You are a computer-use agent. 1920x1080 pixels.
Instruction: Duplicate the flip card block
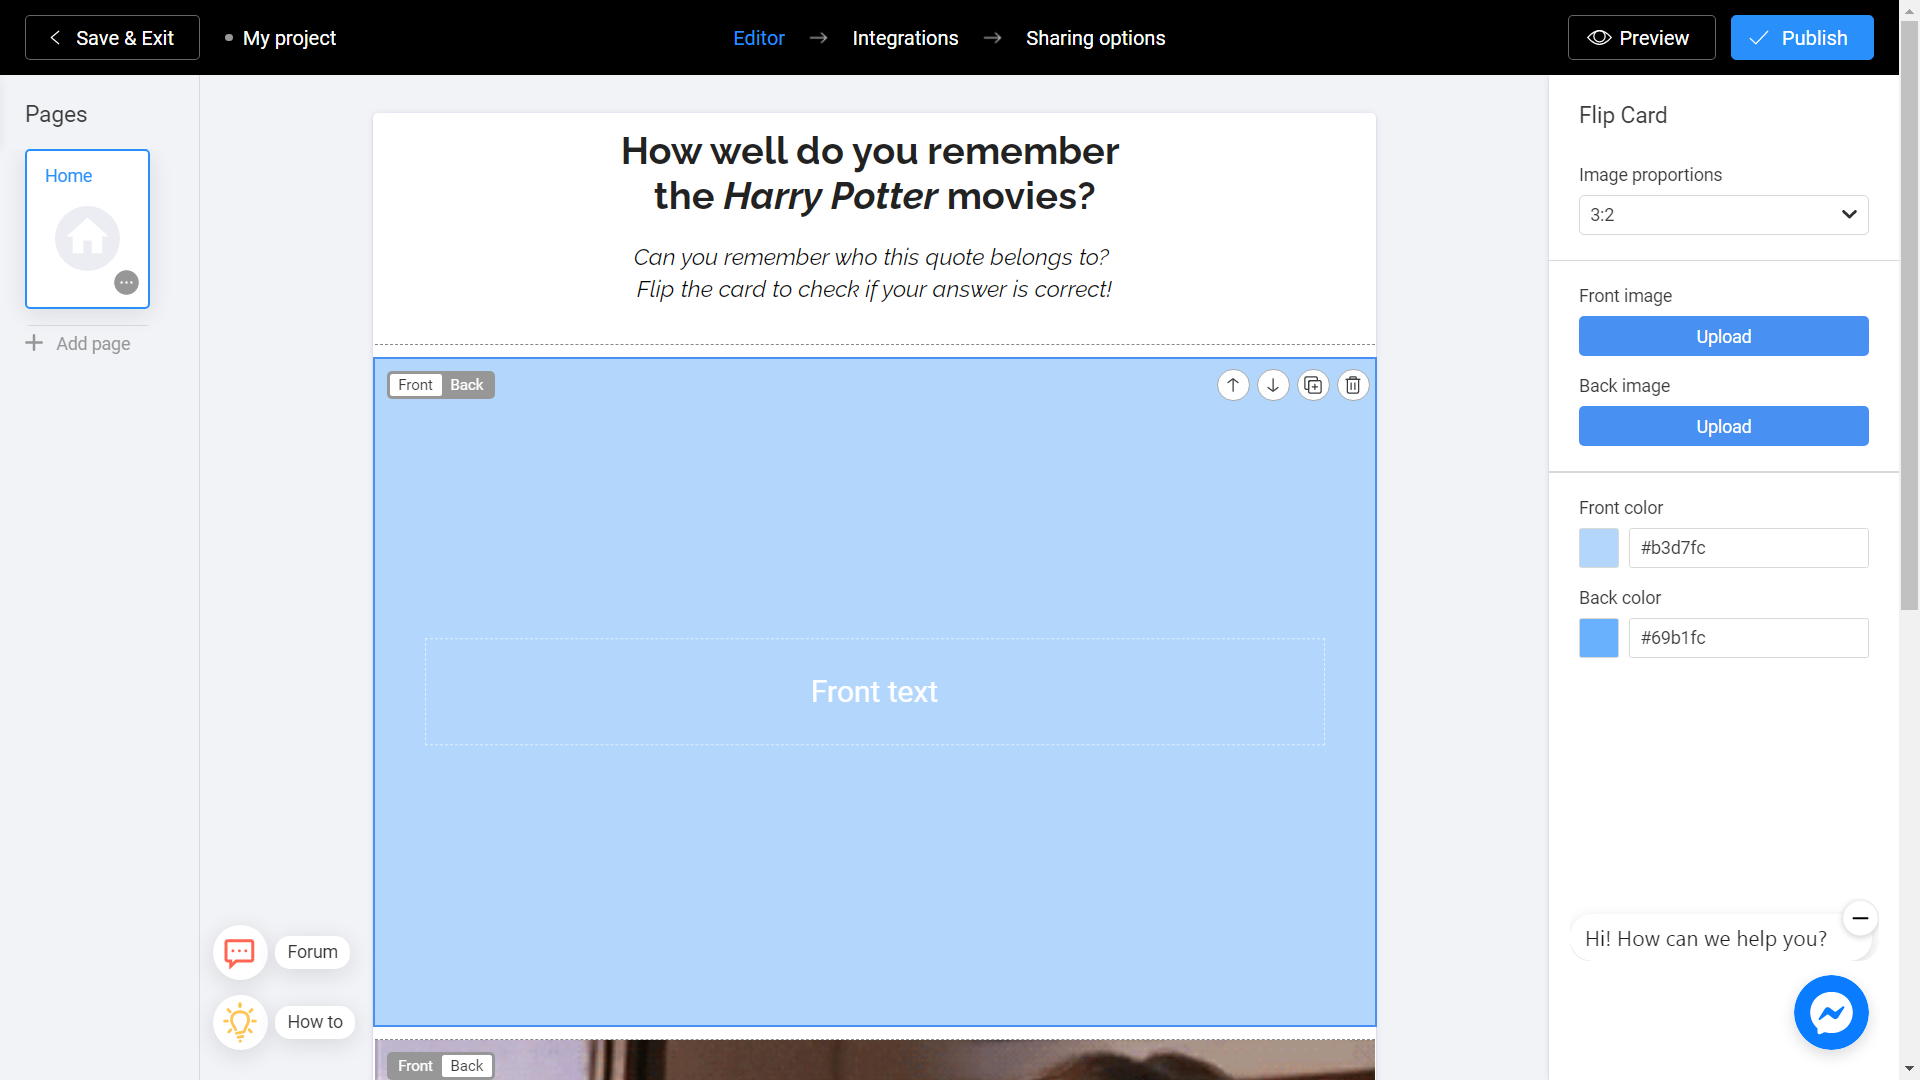[1313, 385]
